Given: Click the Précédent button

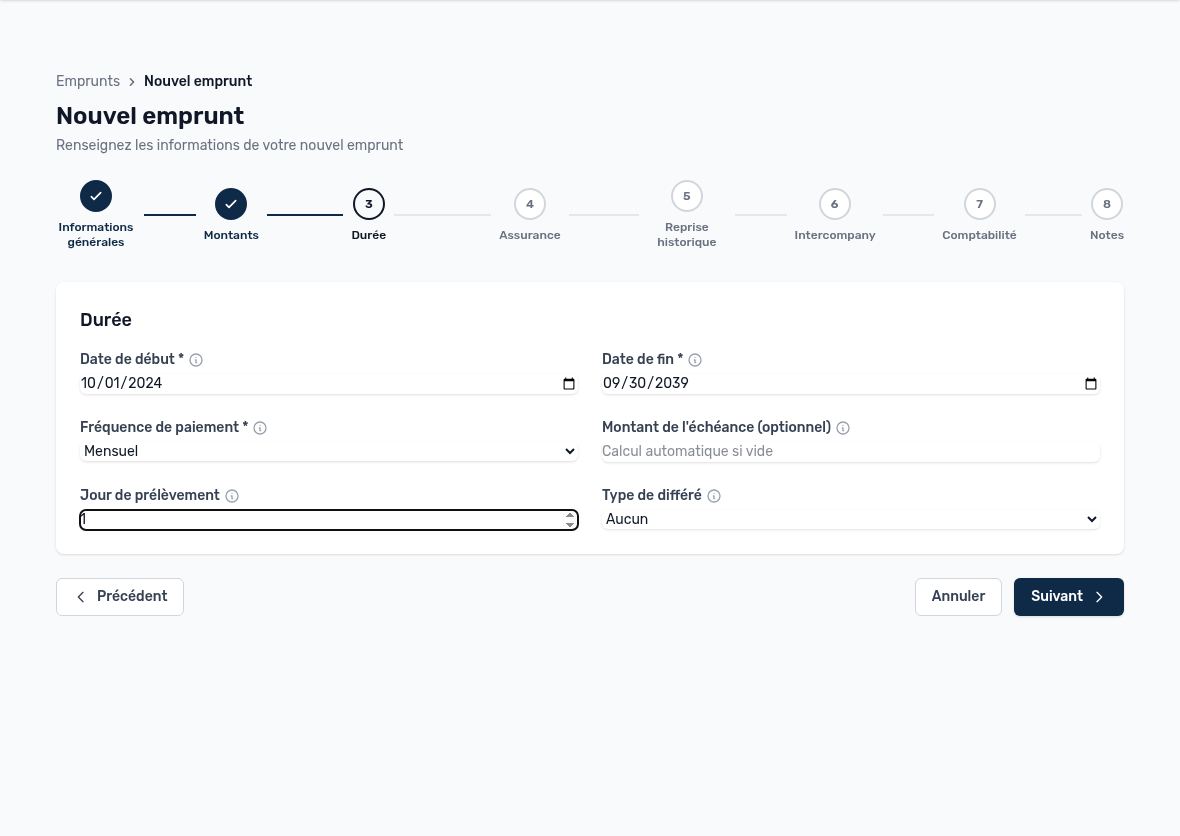Looking at the screenshot, I should click(120, 597).
